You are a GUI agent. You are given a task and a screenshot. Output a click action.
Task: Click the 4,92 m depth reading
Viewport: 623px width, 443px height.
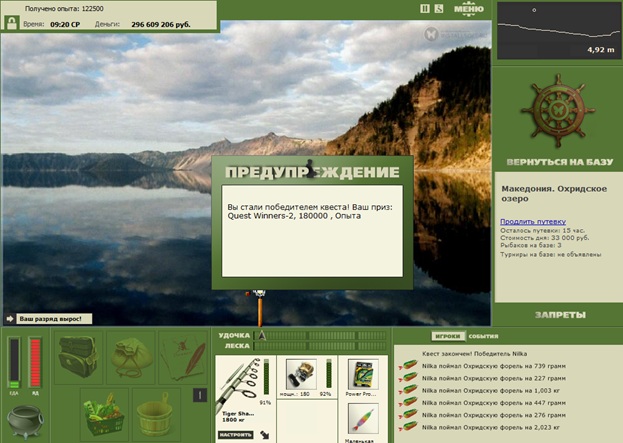pos(601,50)
